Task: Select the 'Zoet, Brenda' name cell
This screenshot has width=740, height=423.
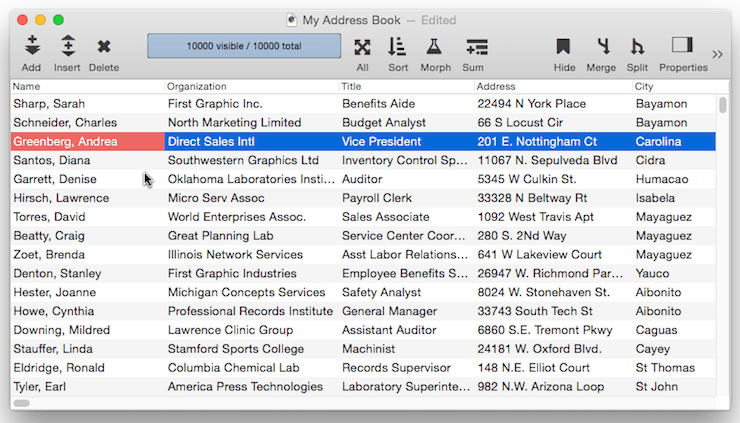Action: pyautogui.click(x=87, y=255)
